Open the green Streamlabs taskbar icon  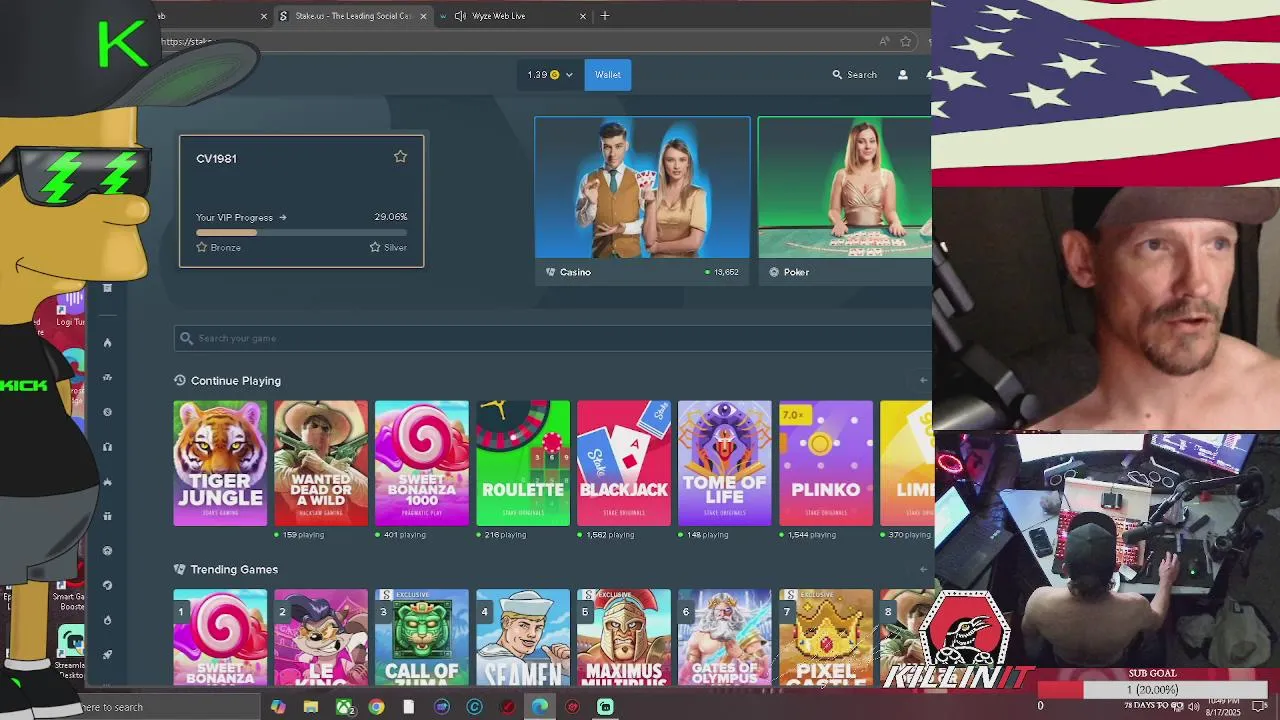(605, 707)
